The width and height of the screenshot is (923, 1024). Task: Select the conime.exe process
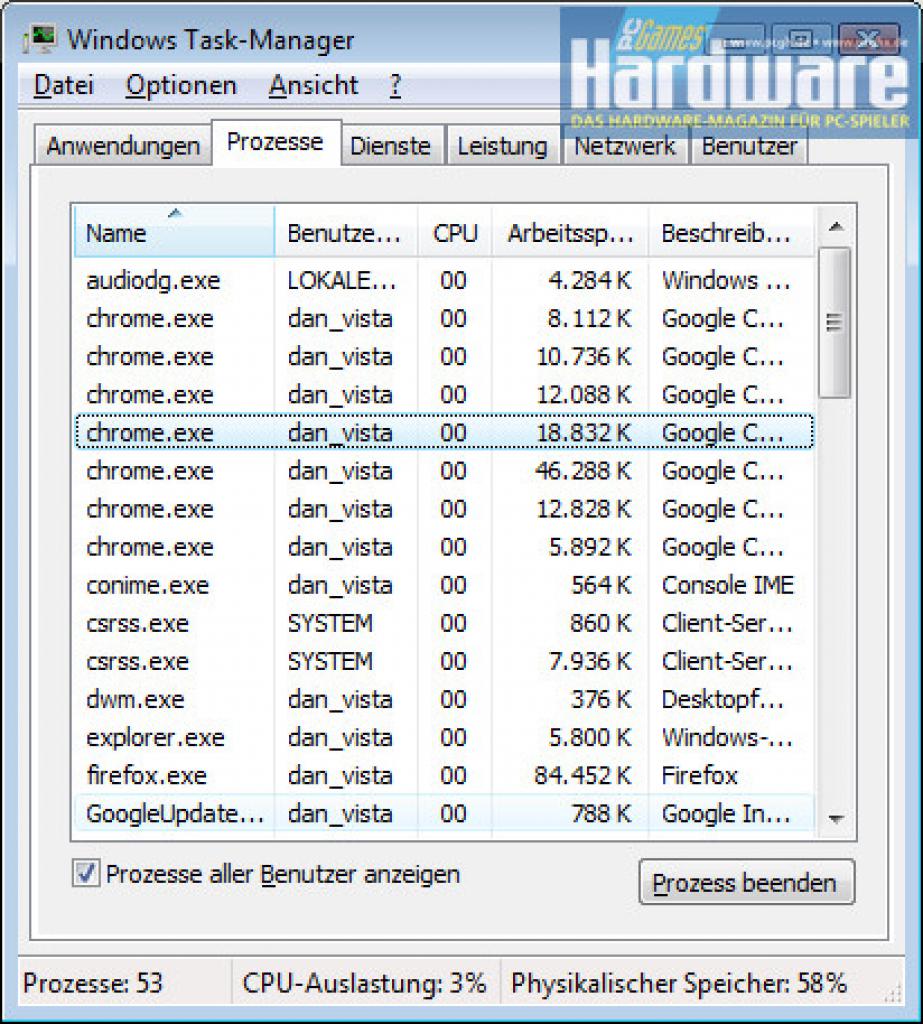pos(444,585)
